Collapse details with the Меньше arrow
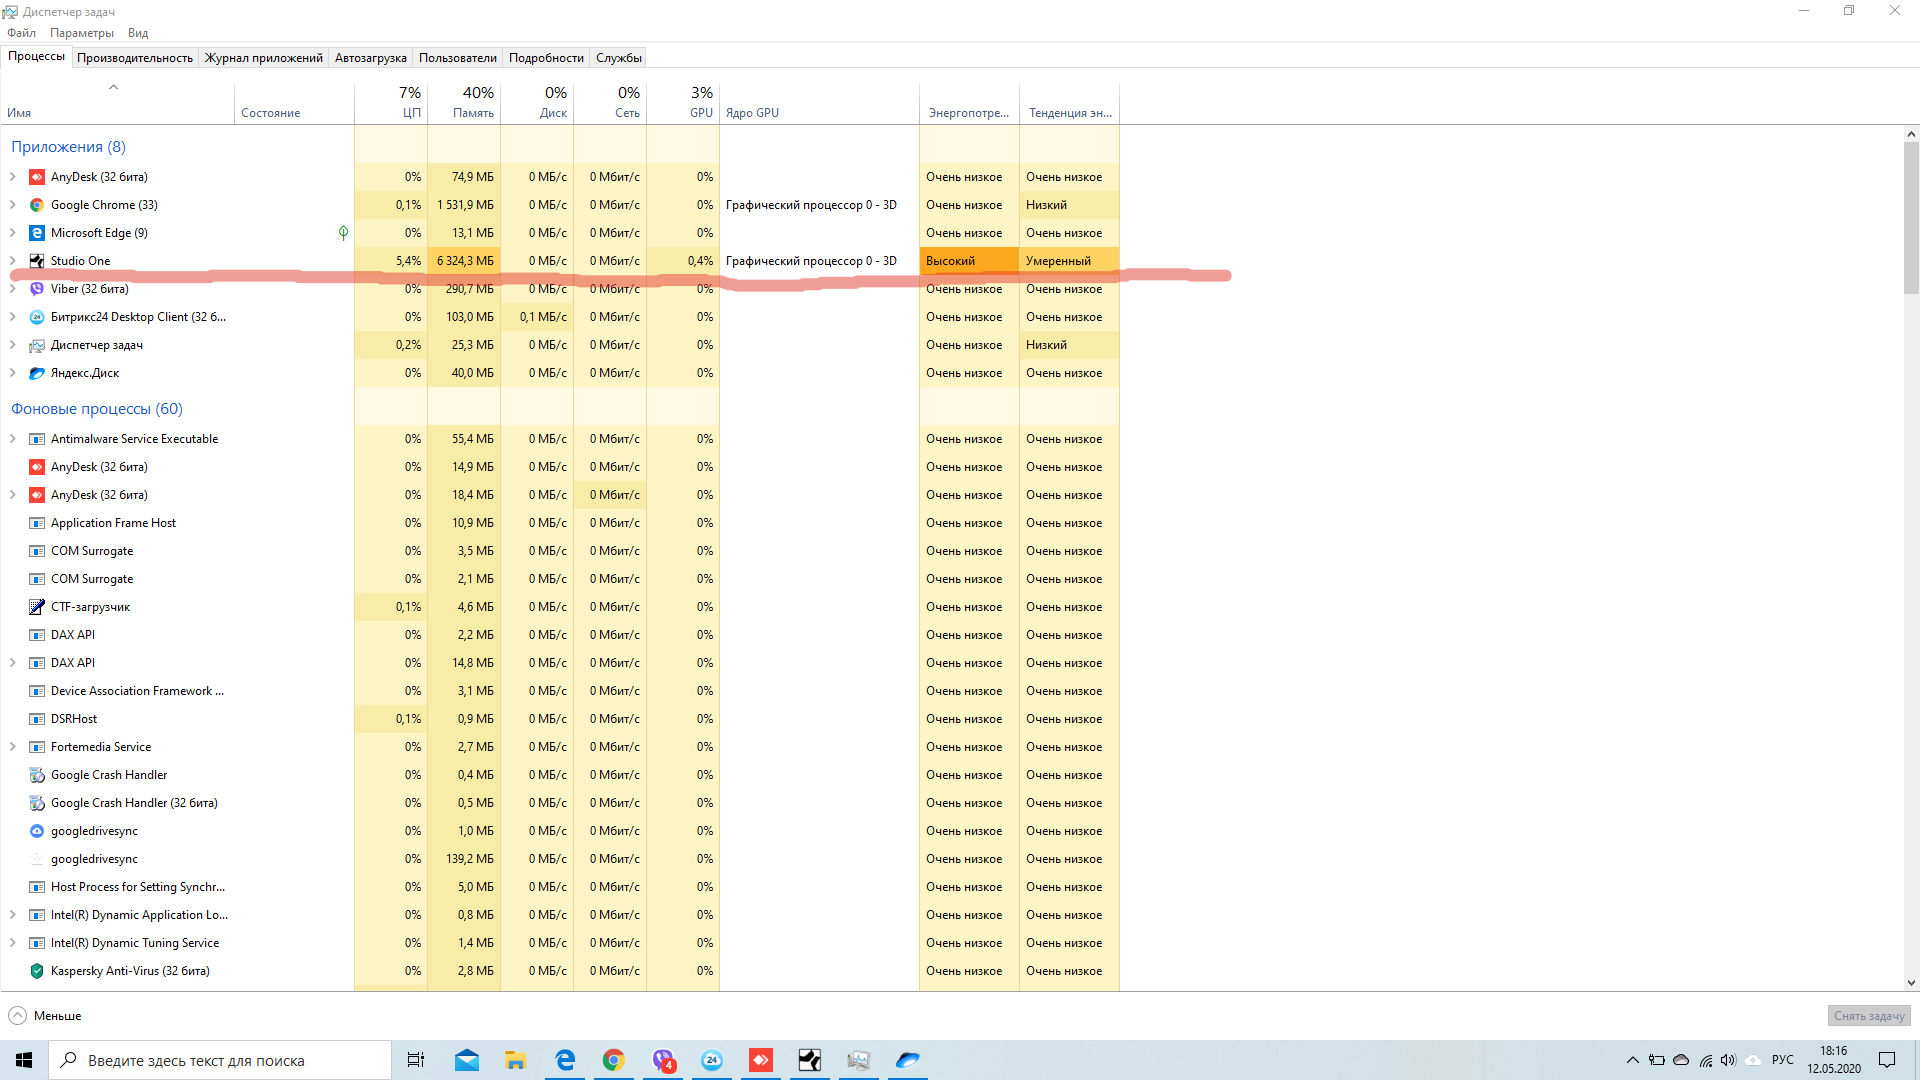 coord(18,1016)
